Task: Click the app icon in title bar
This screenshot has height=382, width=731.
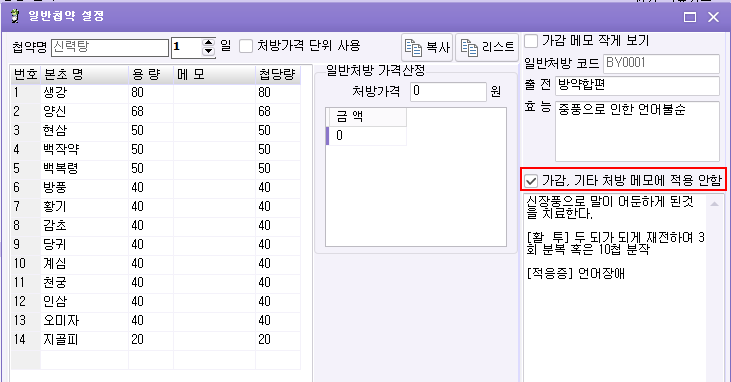Action: [x=15, y=16]
